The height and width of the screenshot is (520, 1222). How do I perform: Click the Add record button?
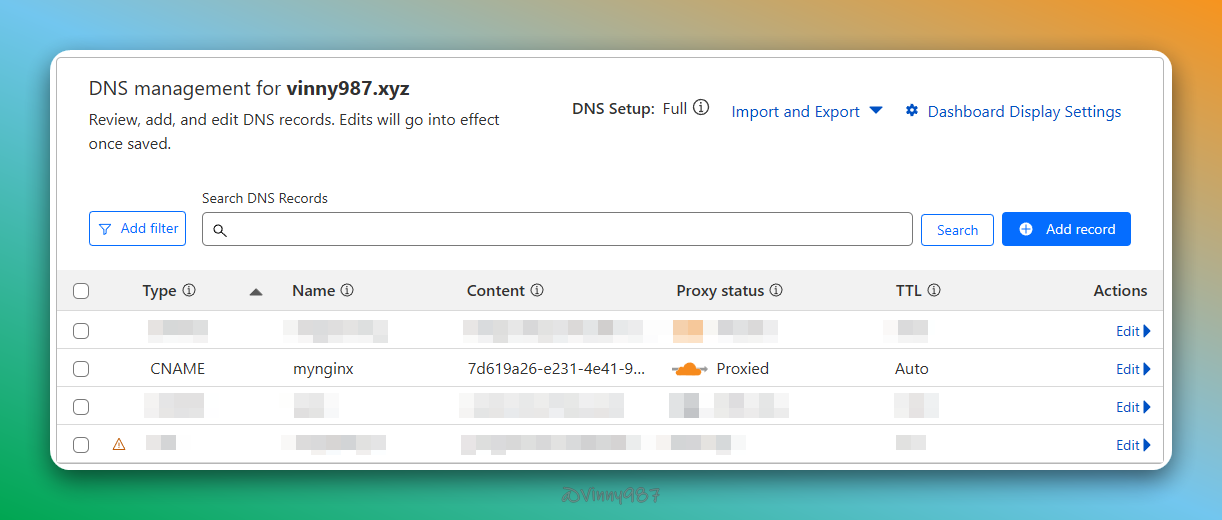coord(1066,229)
